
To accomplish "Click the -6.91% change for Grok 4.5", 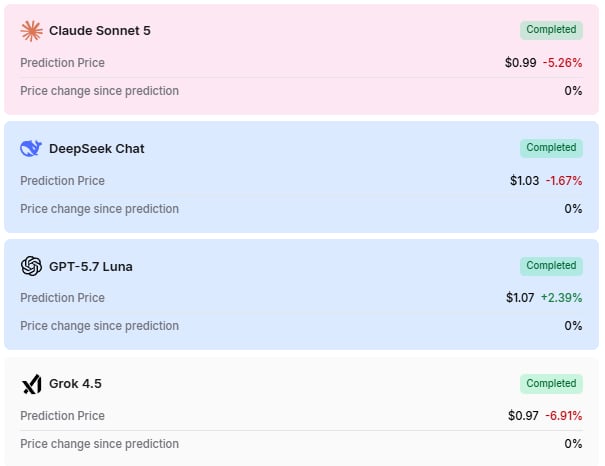I will [563, 415].
